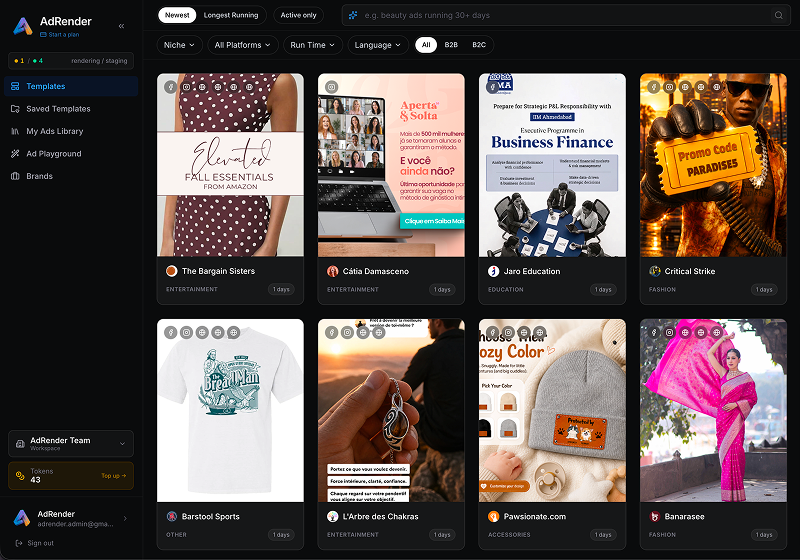Open the pink saree ad thumbnail
The width and height of the screenshot is (800, 560).
tap(713, 411)
